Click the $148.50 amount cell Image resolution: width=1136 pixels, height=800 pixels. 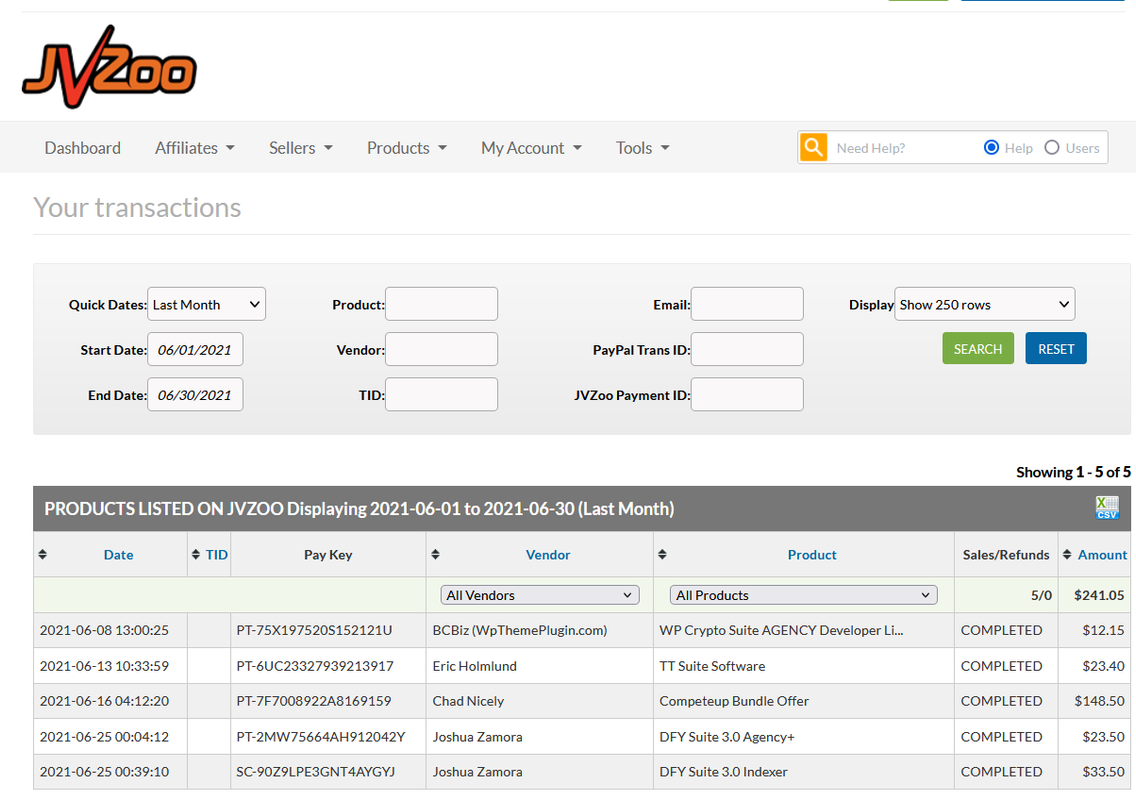pyautogui.click(x=1099, y=701)
